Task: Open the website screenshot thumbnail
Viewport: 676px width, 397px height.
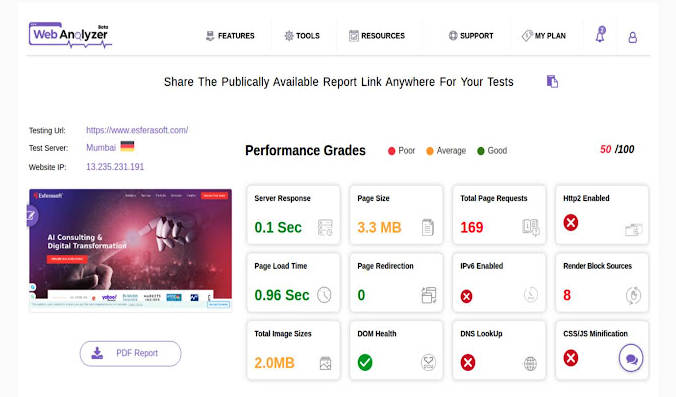Action: [131, 250]
